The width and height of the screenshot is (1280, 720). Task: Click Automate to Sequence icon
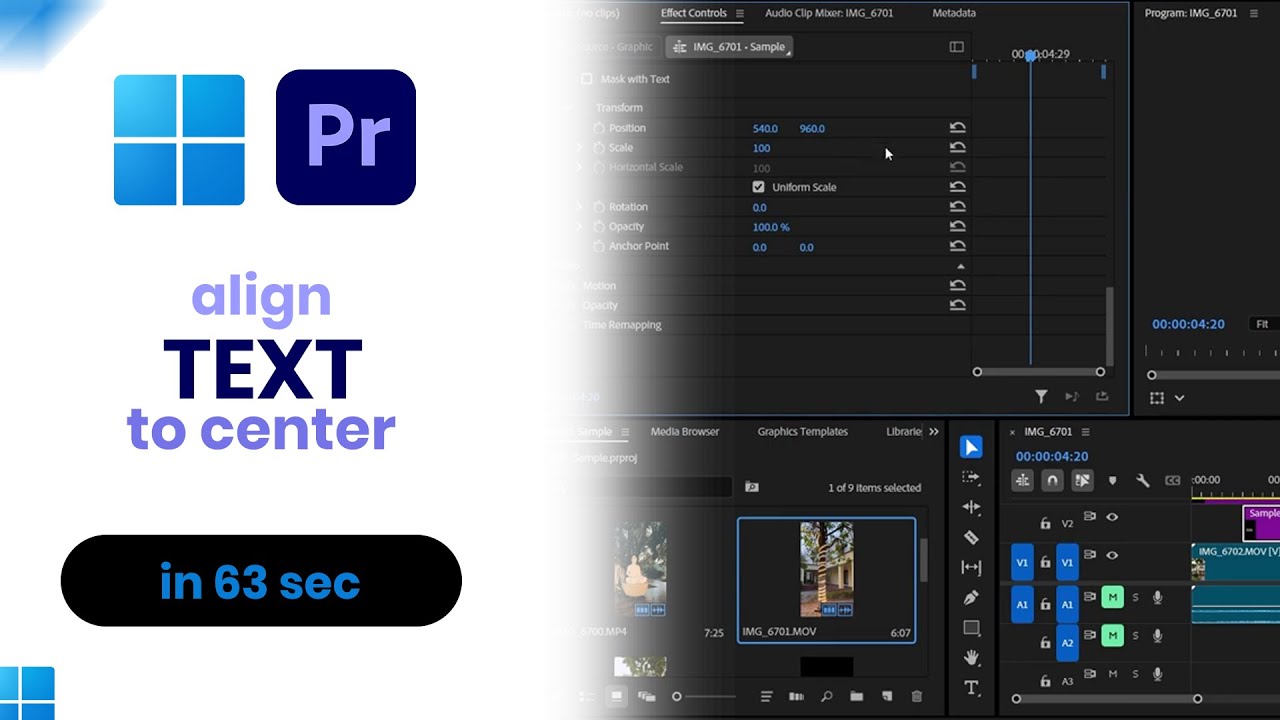(797, 696)
